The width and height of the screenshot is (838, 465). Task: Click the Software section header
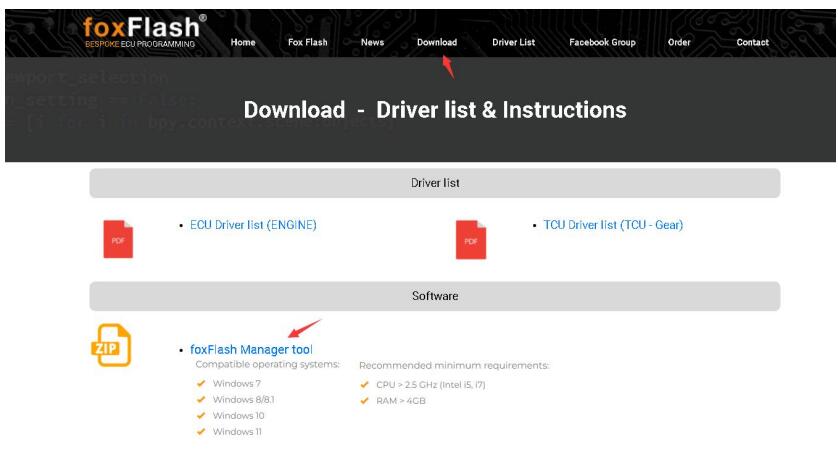(434, 296)
